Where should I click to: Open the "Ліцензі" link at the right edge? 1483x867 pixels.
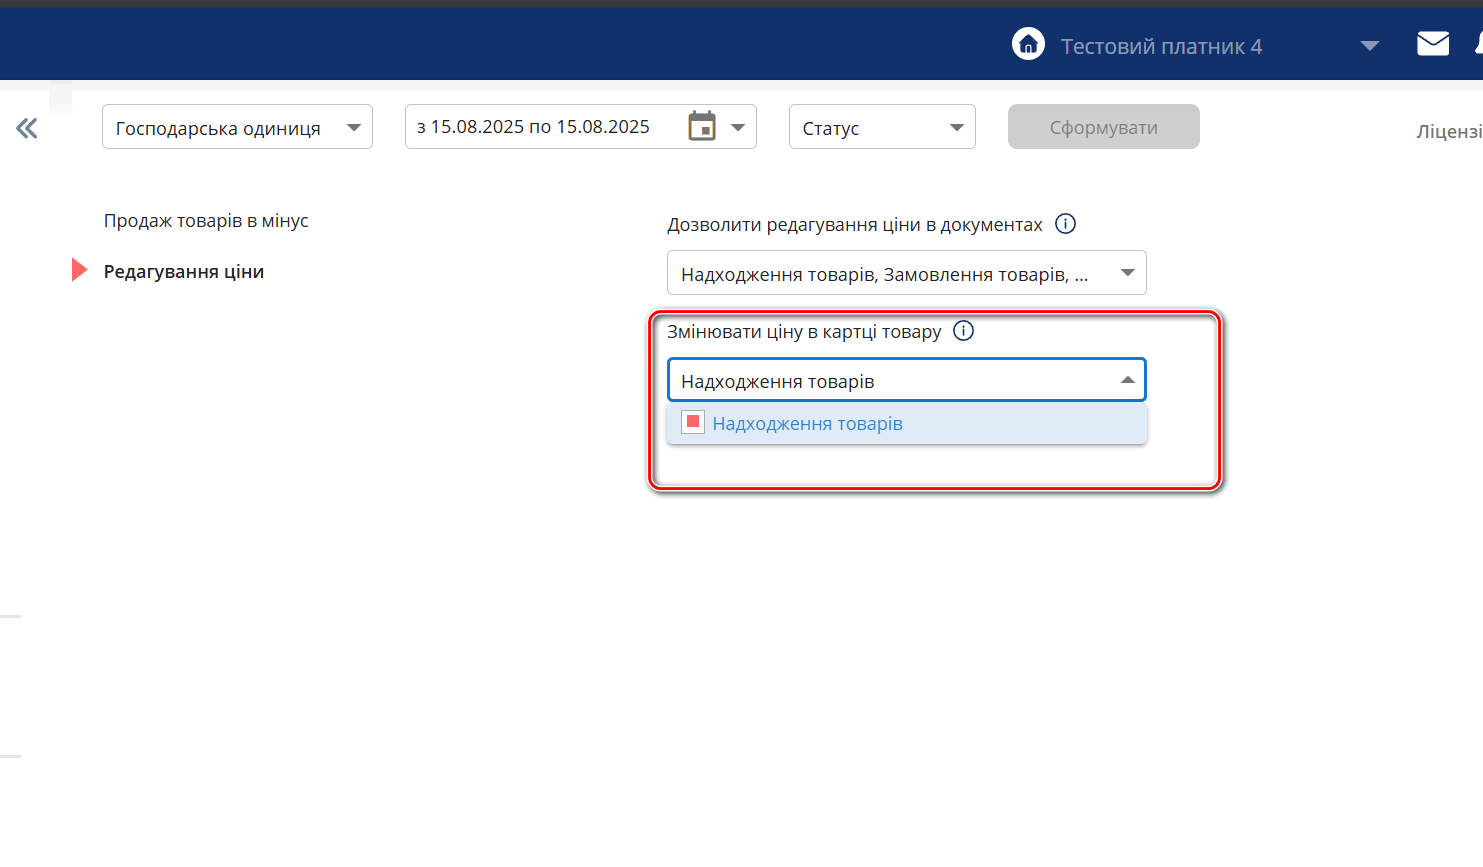tap(1449, 132)
